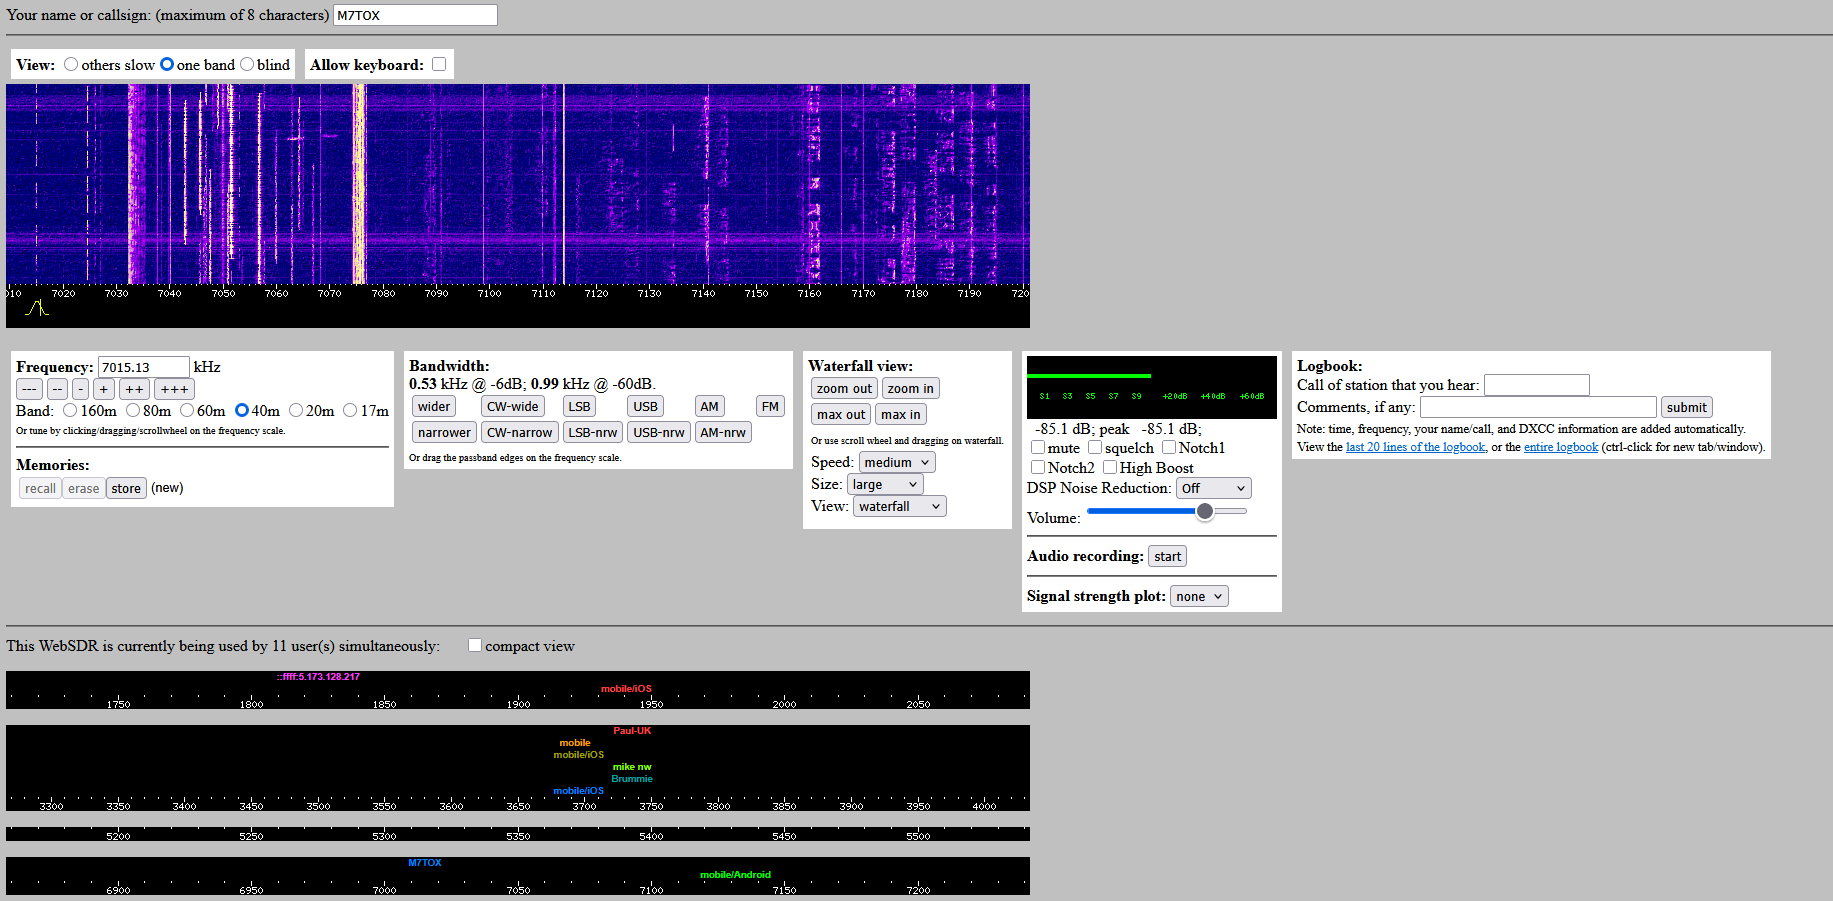Screen dimensions: 1833x901
Task: Open the last 20 lines logbook link
Action: 1415,447
